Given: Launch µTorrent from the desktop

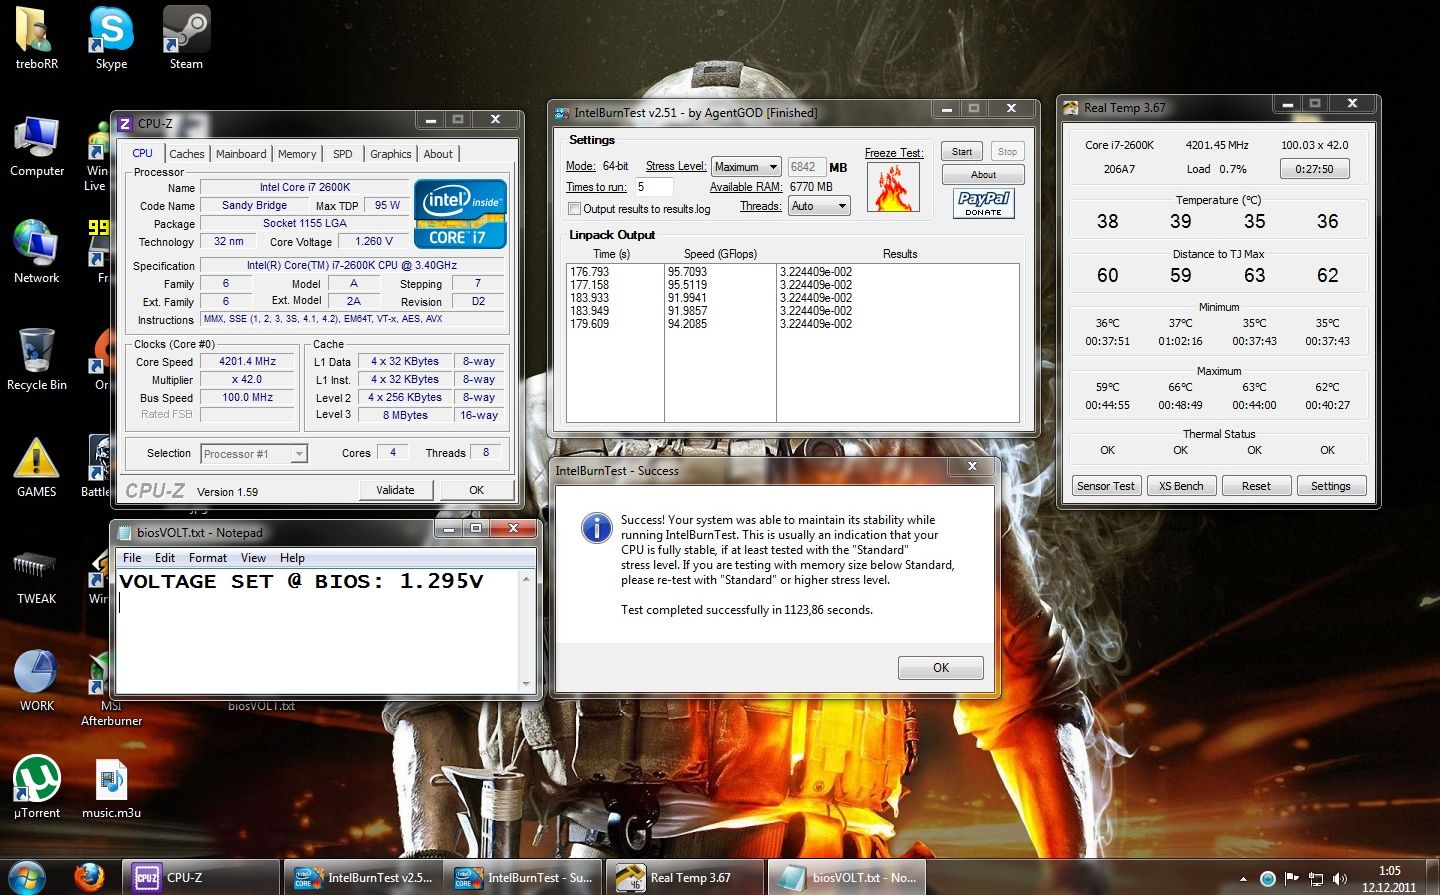Looking at the screenshot, I should pos(36,788).
